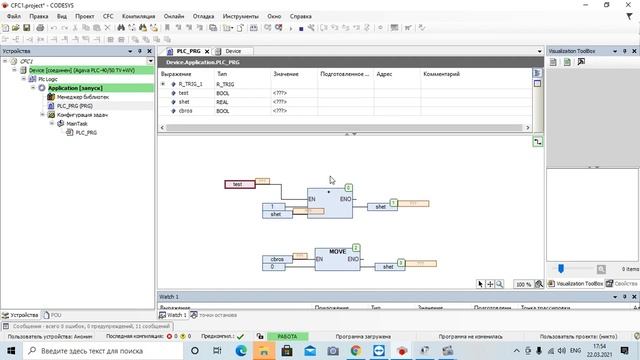
Task: Open the Устройства panel dropdown arrow
Action: coord(130,51)
